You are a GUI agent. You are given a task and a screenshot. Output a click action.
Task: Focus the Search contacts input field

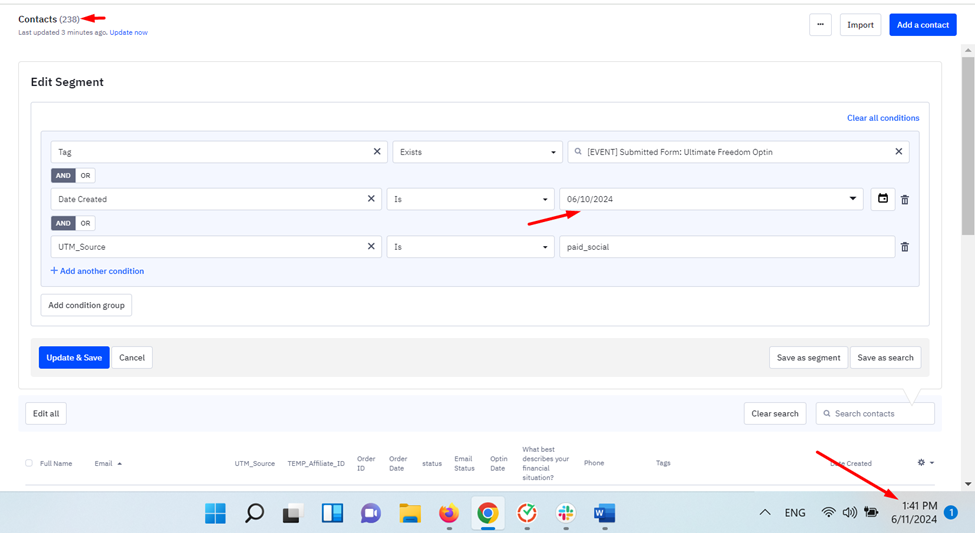[x=875, y=414]
